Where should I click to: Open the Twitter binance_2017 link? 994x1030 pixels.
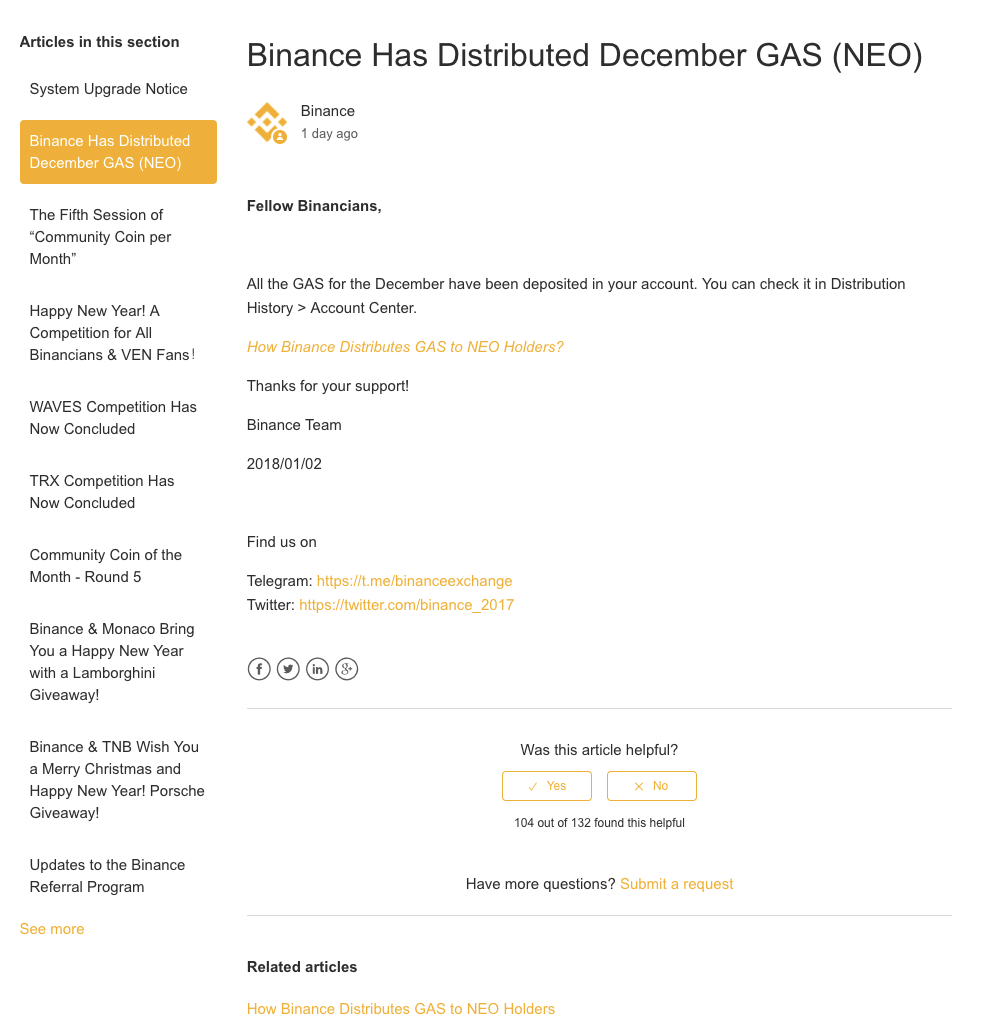pyautogui.click(x=407, y=604)
